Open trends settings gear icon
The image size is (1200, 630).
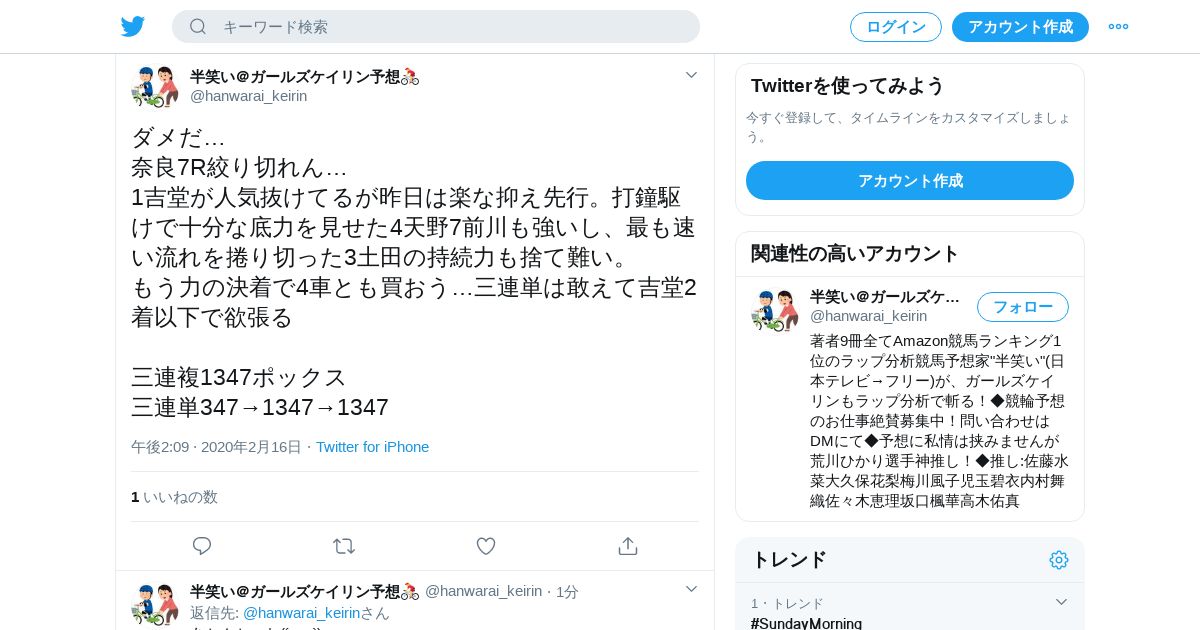point(1059,560)
